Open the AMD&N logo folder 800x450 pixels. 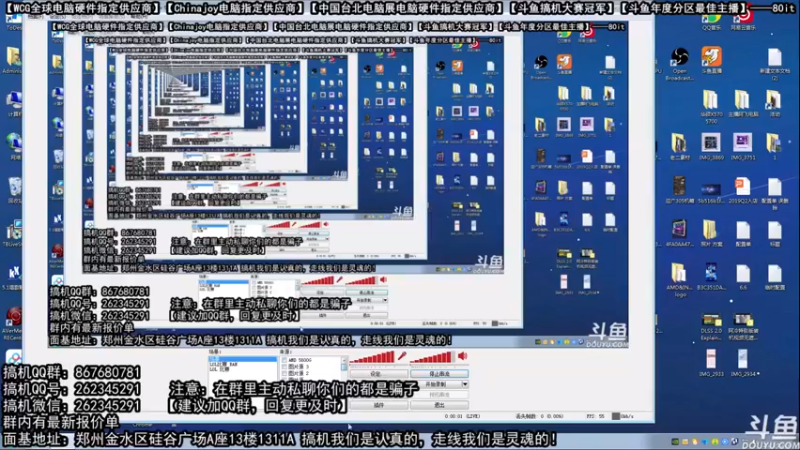click(x=679, y=280)
